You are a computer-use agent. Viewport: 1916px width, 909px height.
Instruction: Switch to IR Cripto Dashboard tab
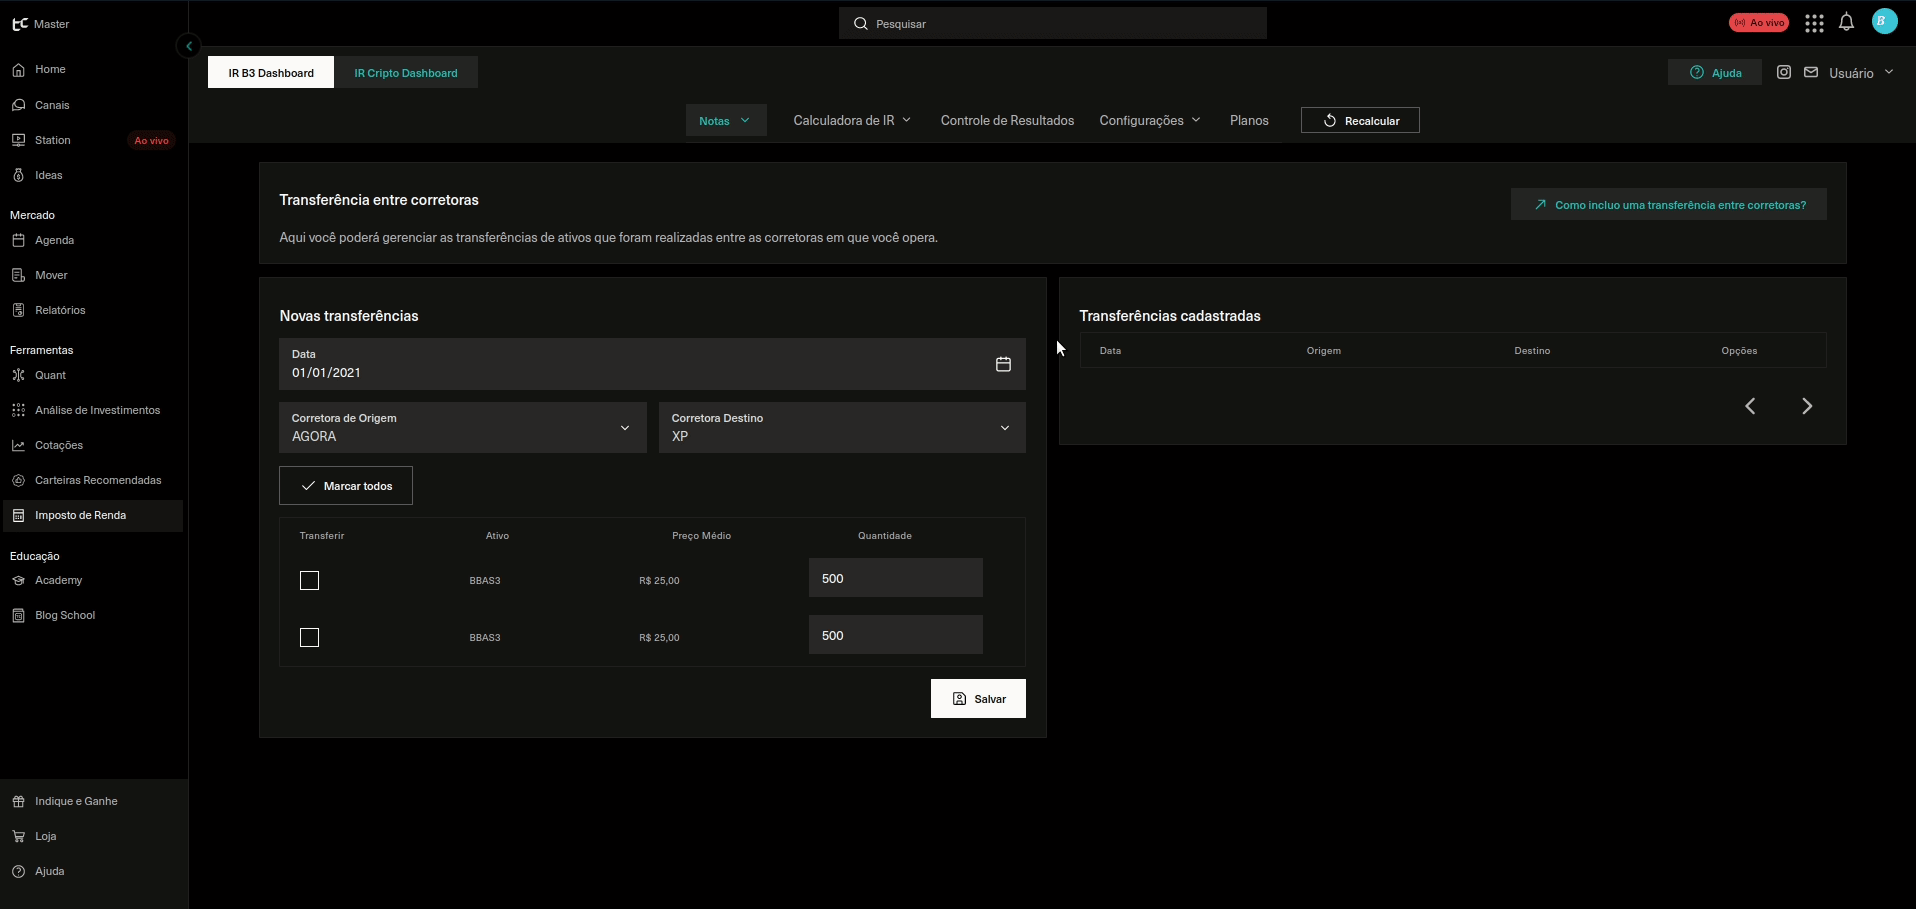[x=406, y=73]
